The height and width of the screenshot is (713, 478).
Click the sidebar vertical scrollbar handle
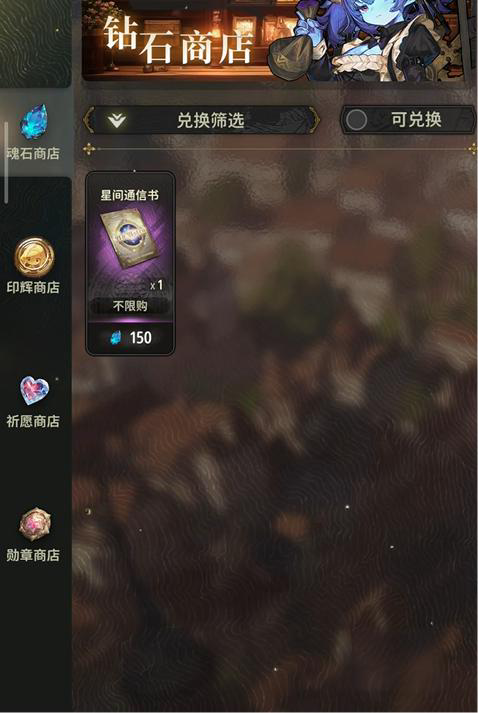click(x=6, y=162)
